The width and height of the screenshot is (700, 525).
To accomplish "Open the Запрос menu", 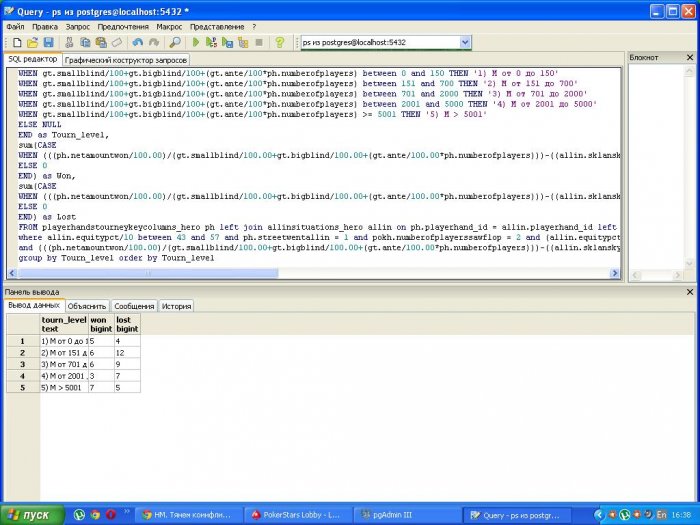I will coord(77,26).
